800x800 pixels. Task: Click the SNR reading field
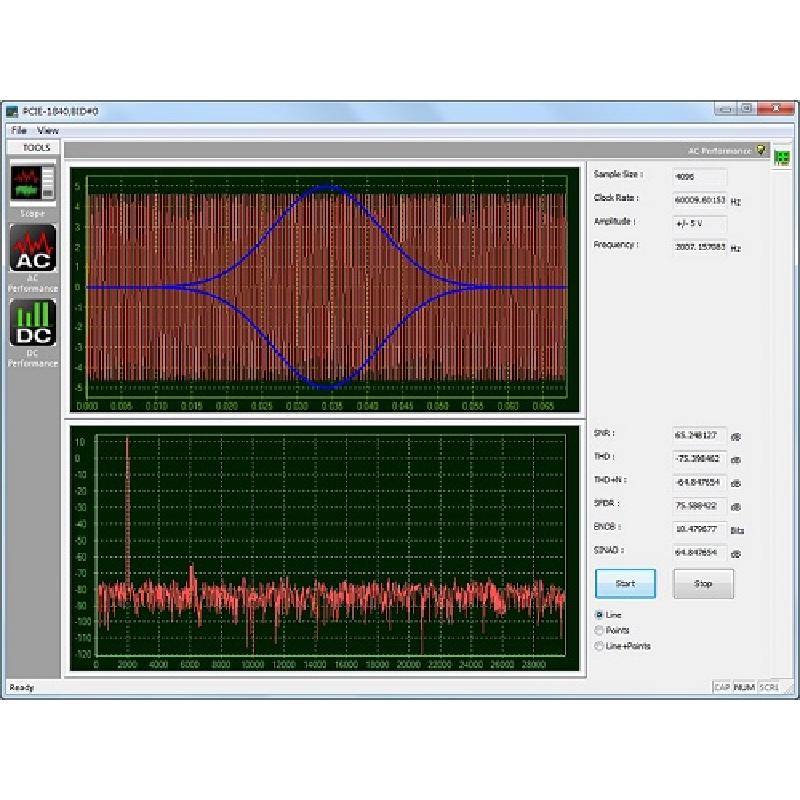coord(699,435)
